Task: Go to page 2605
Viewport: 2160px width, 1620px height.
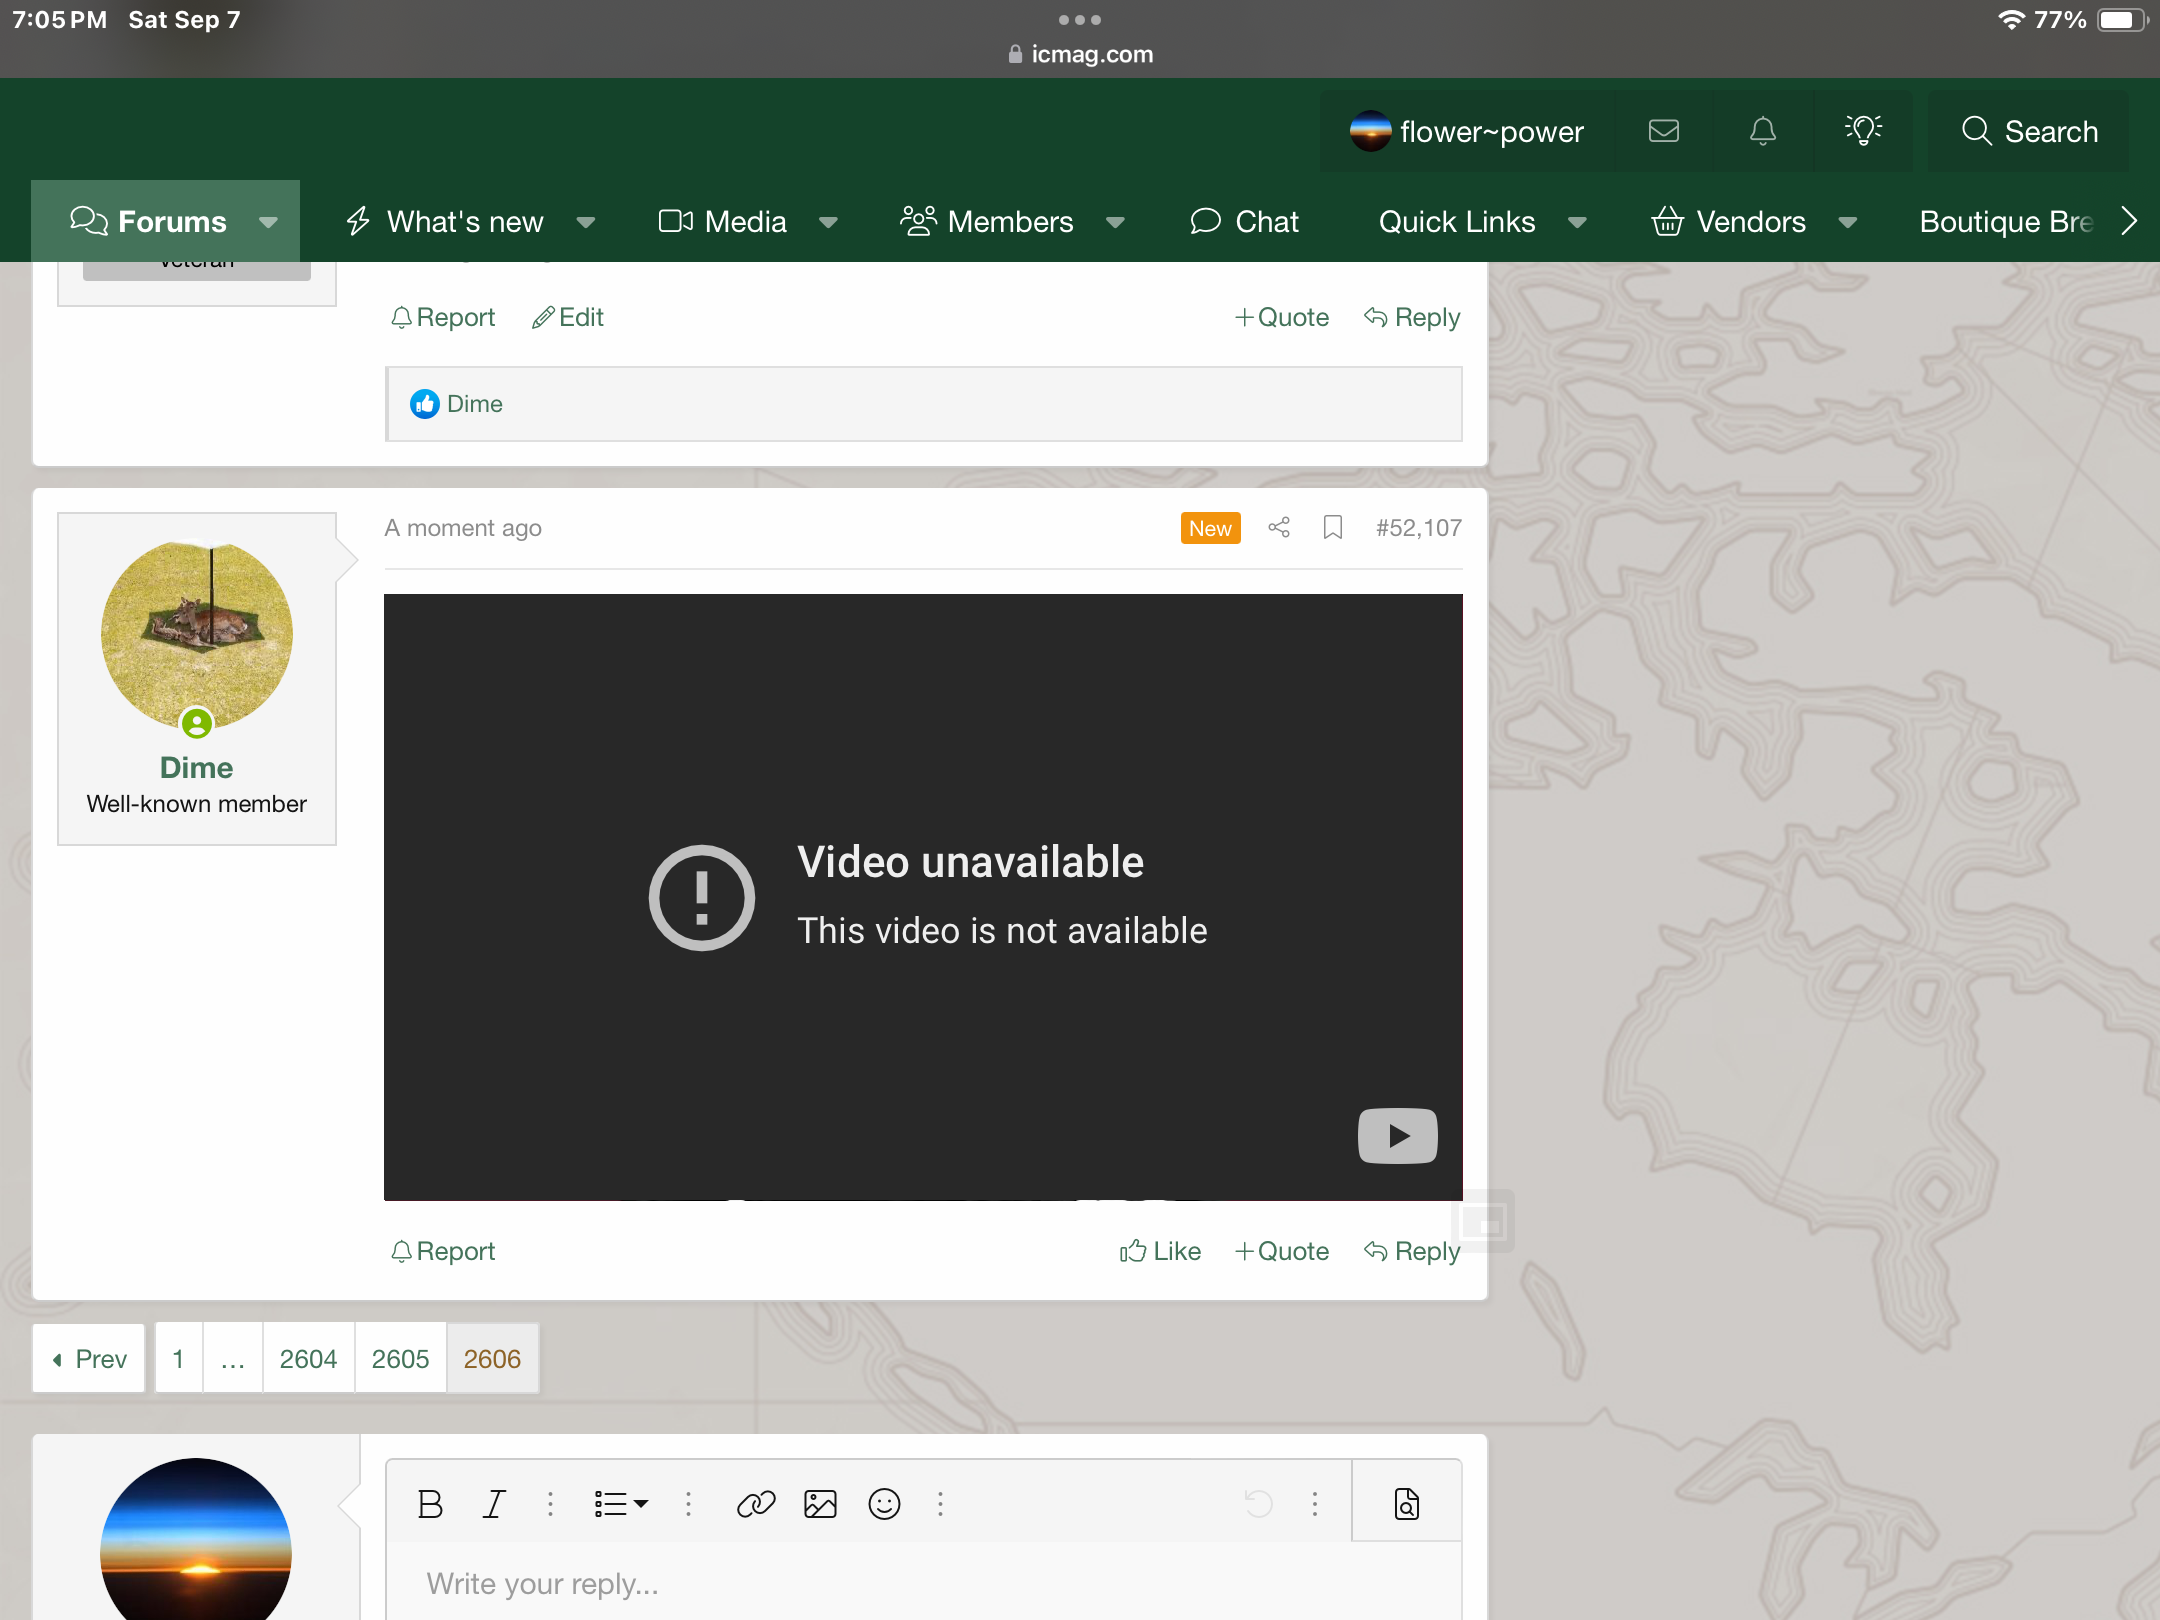Action: [400, 1358]
